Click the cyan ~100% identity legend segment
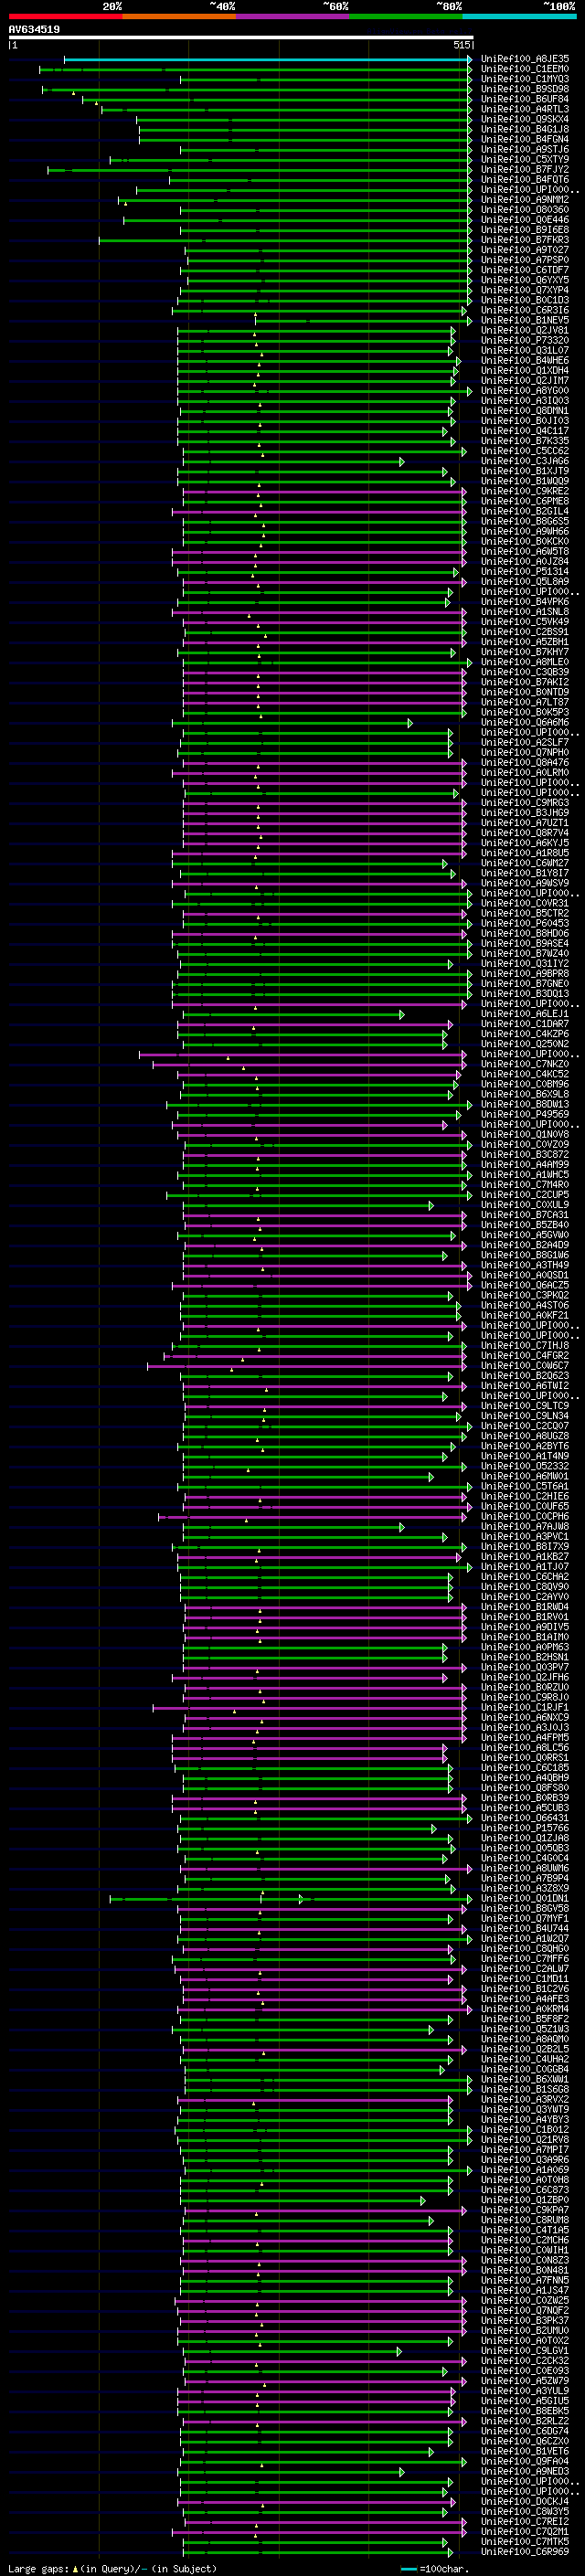The height and width of the screenshot is (2576, 585). click(x=520, y=16)
